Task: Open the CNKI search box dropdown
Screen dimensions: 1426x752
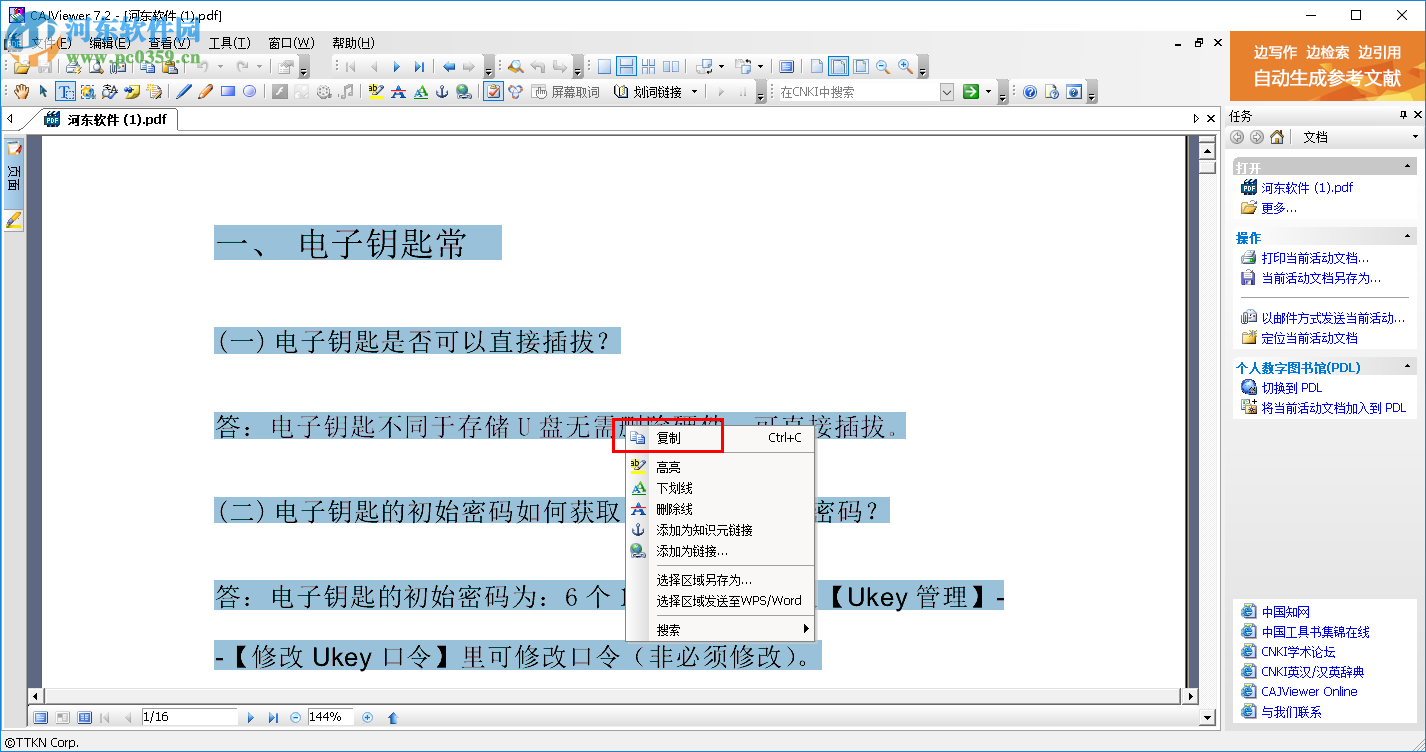Action: (x=947, y=92)
